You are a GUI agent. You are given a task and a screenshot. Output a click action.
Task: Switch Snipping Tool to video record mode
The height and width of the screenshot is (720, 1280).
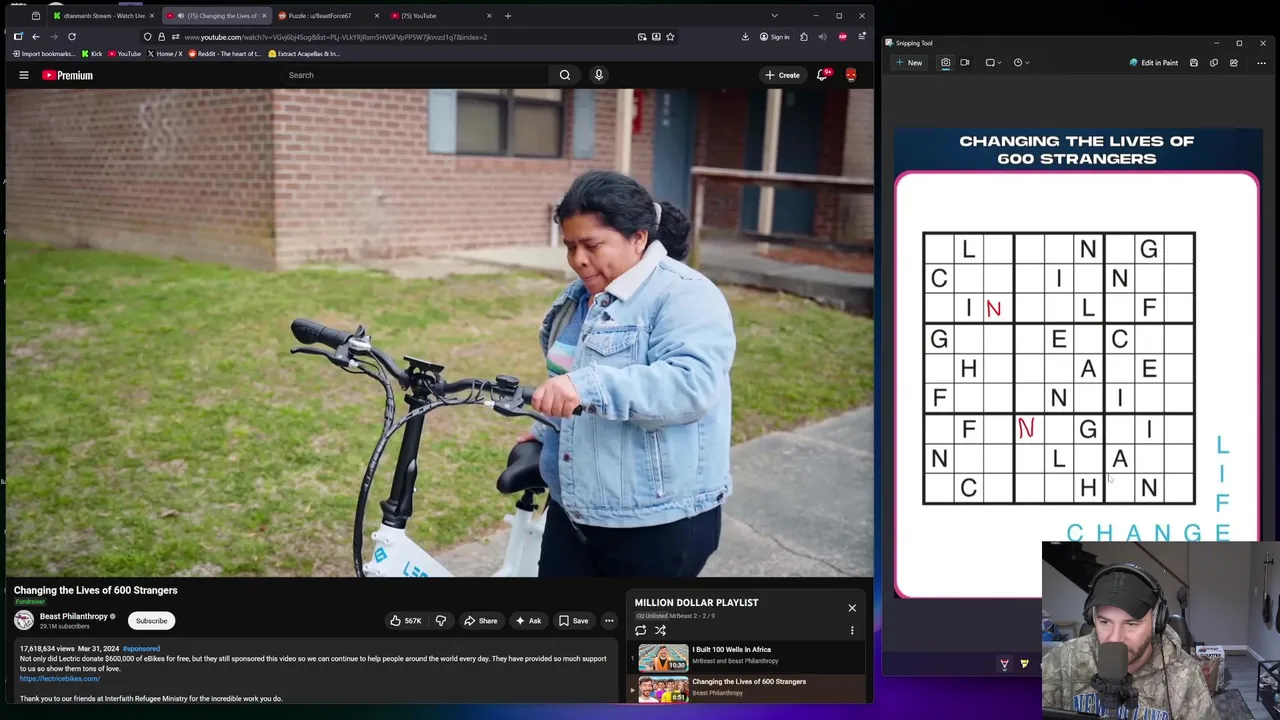click(965, 62)
